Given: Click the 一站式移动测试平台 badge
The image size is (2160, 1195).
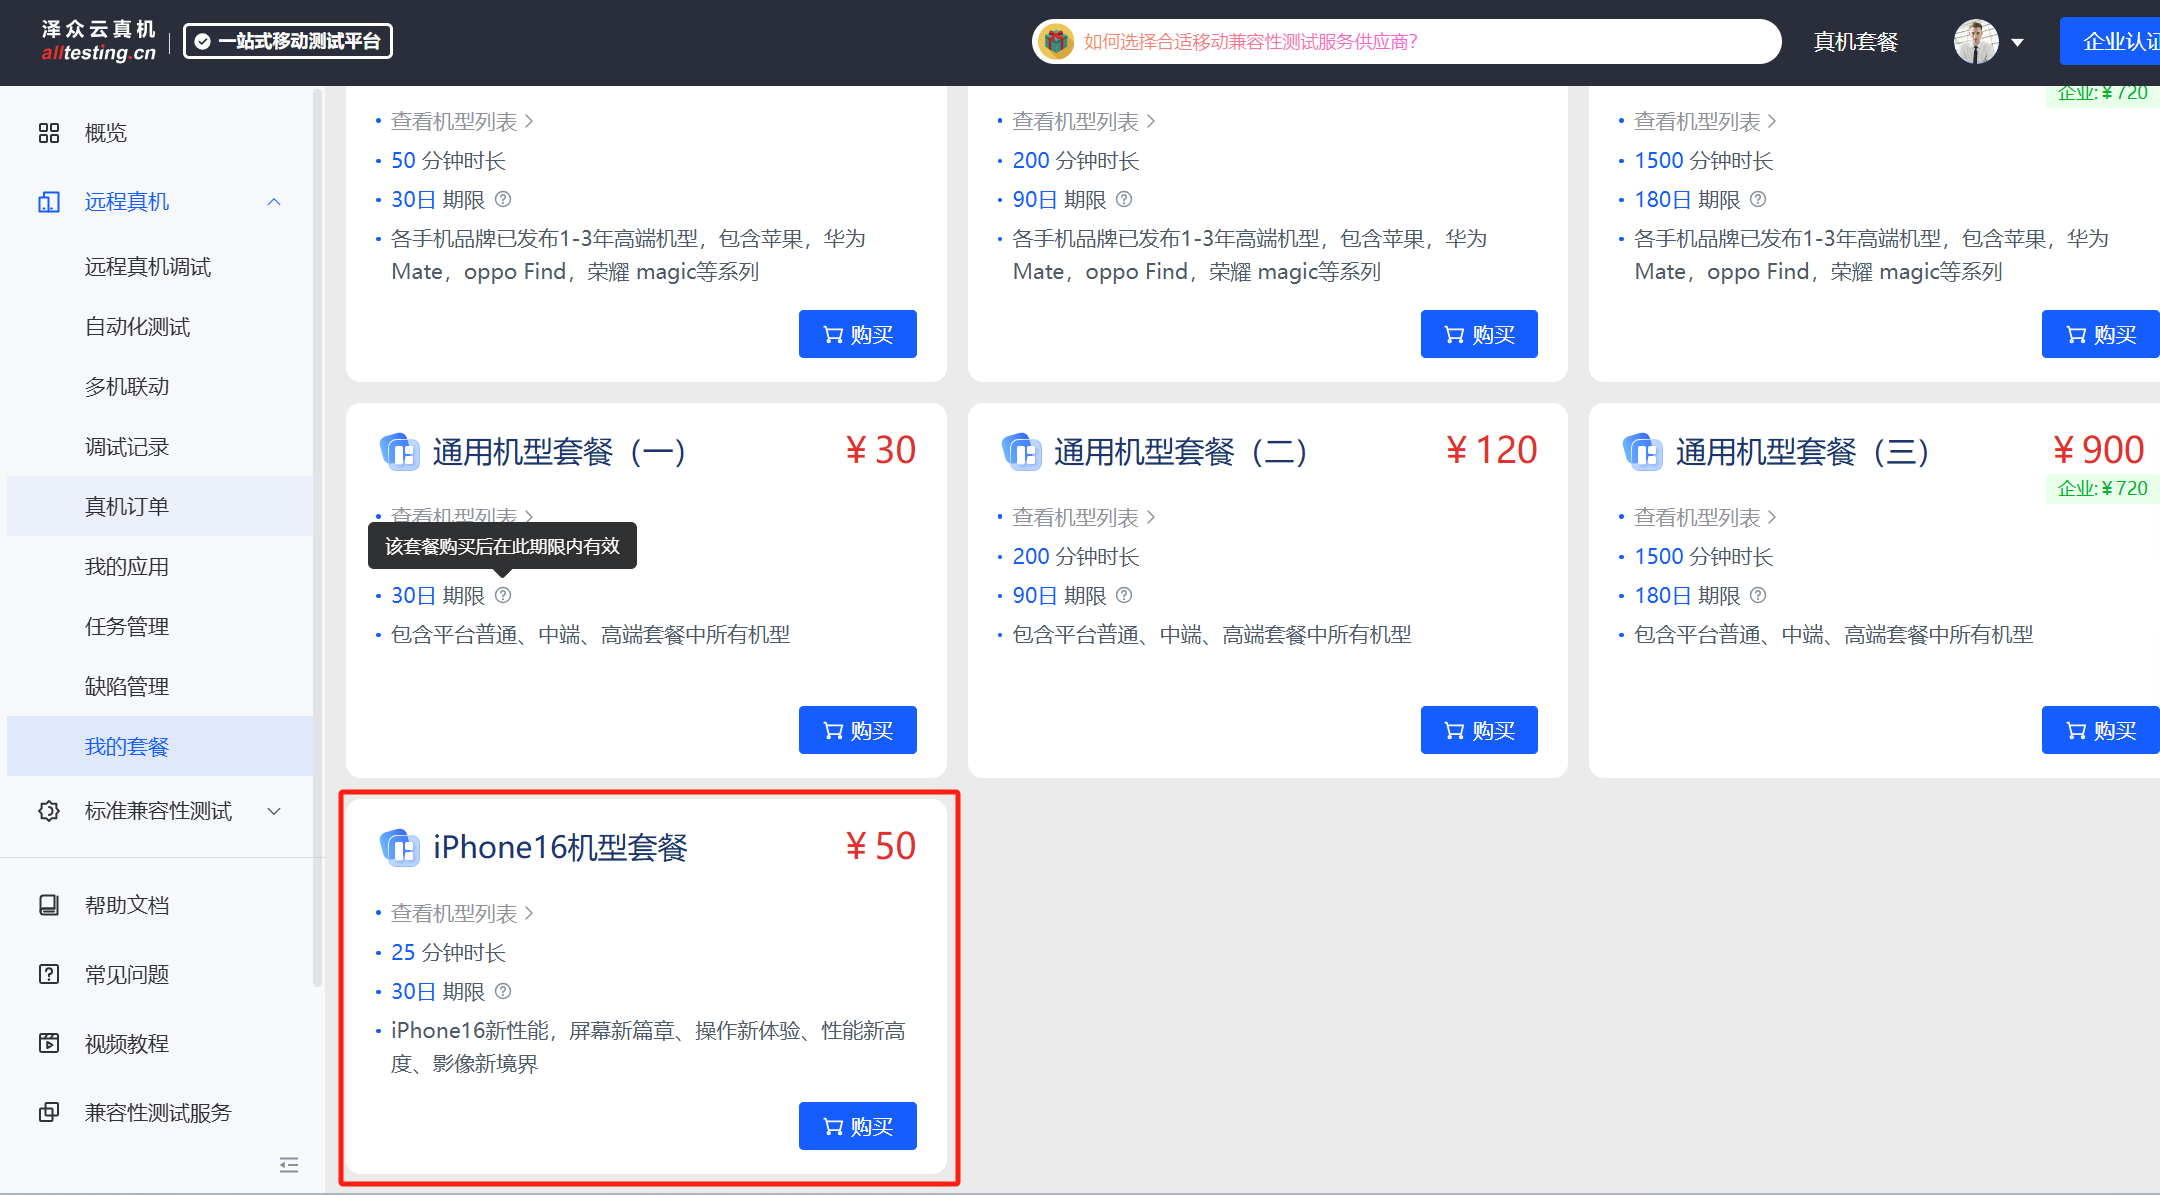Looking at the screenshot, I should click(x=288, y=41).
